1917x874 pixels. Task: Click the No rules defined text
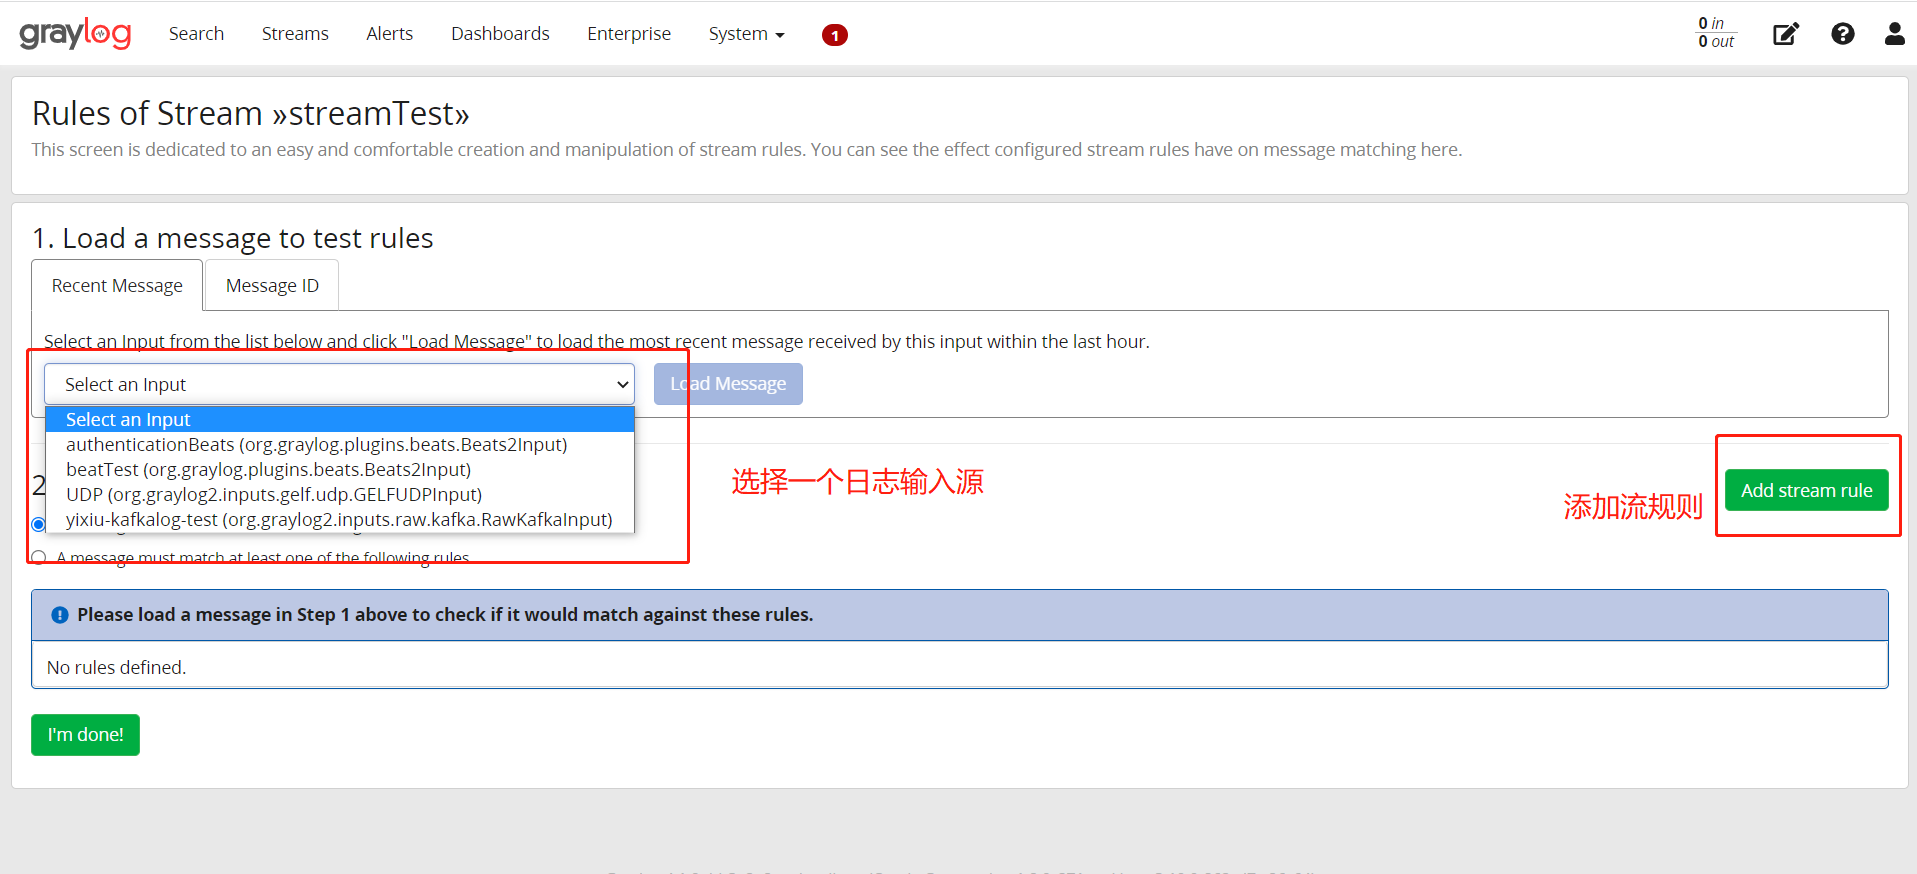(x=116, y=667)
